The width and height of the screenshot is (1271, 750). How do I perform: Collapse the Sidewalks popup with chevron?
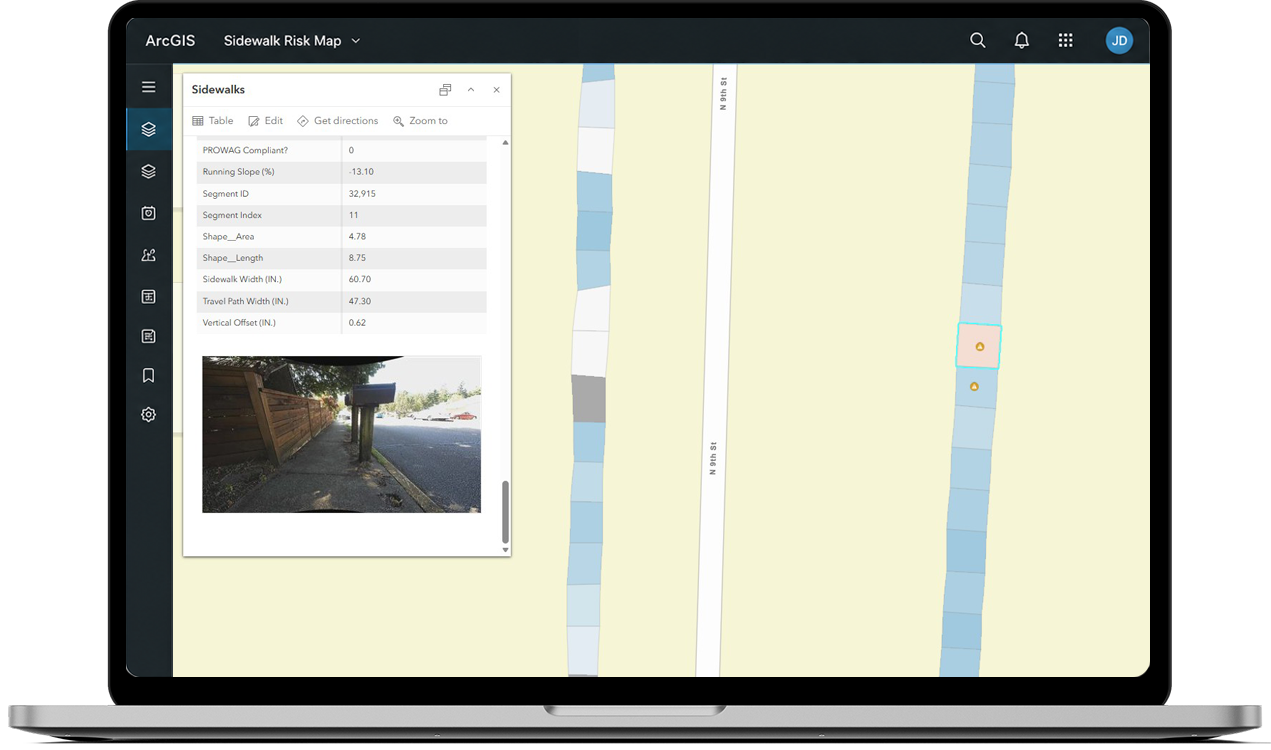[471, 90]
